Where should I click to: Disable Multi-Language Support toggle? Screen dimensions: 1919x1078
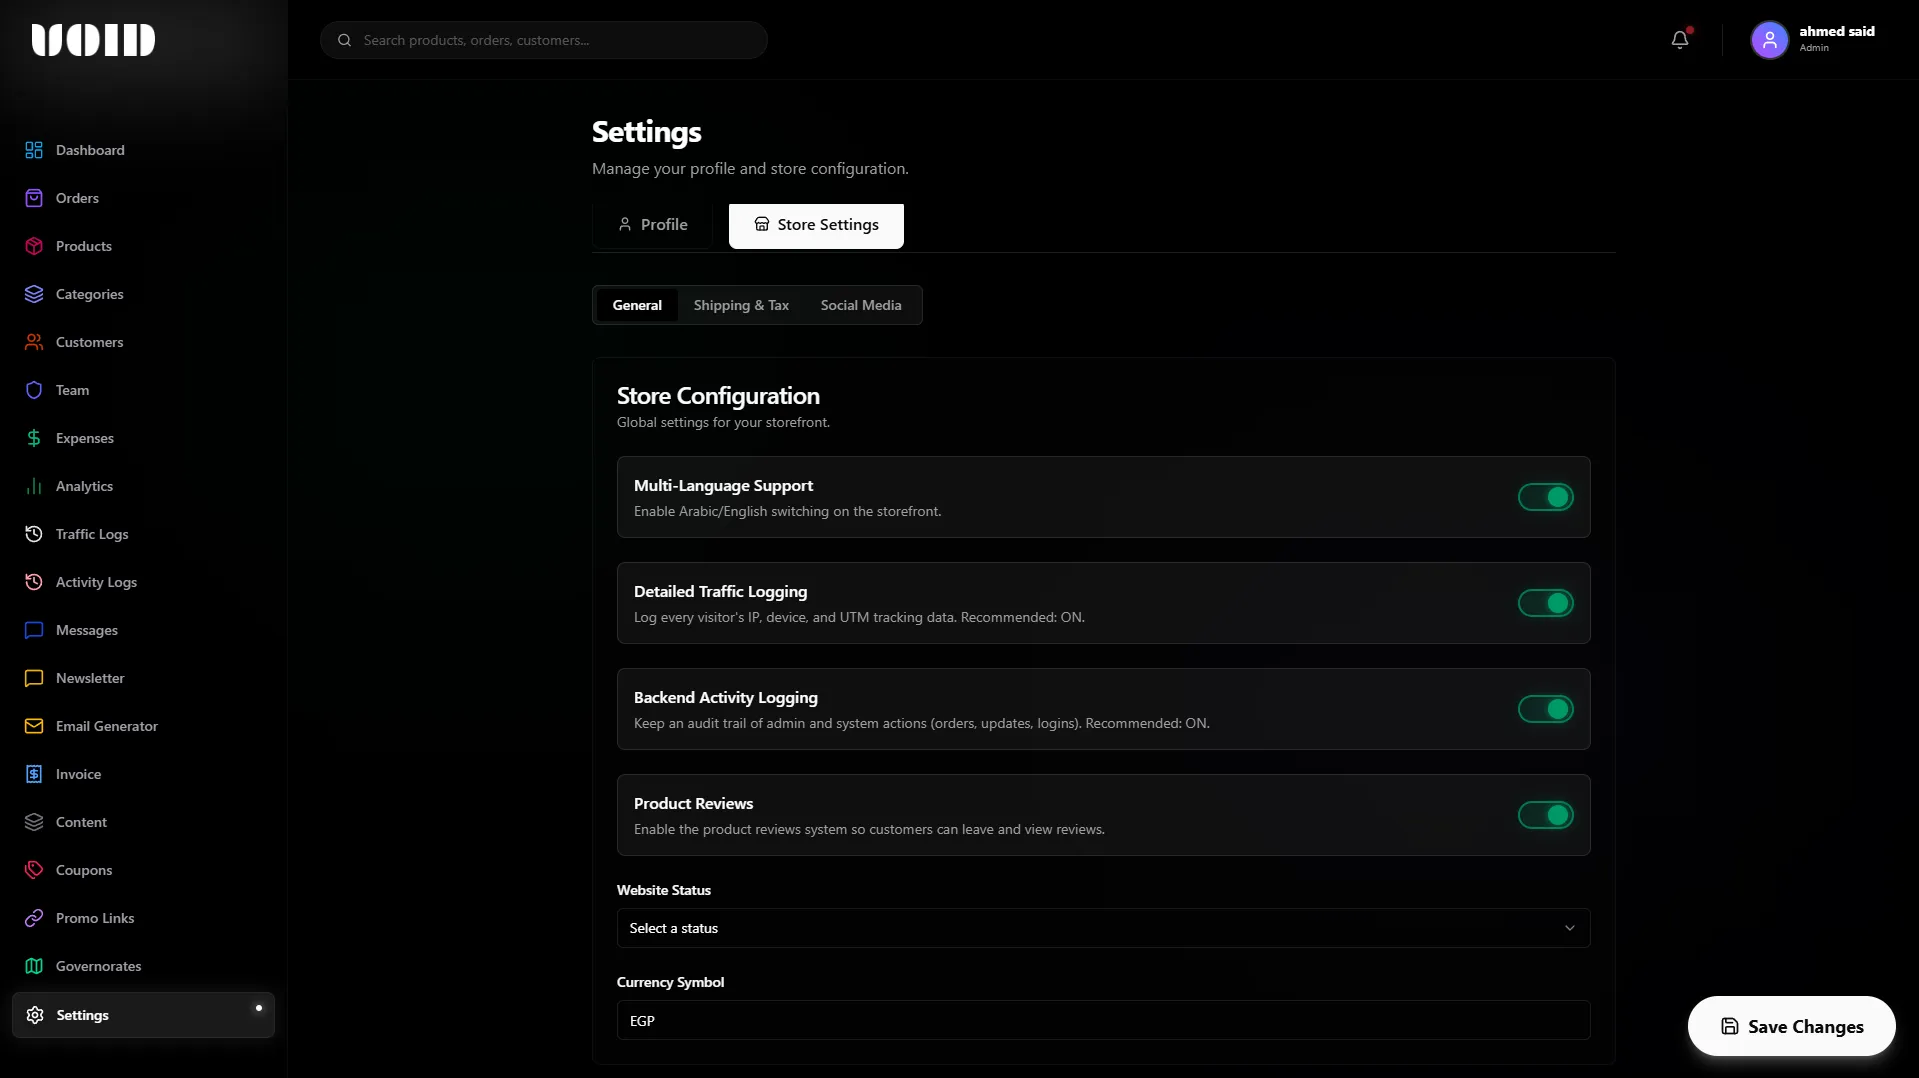(1545, 497)
